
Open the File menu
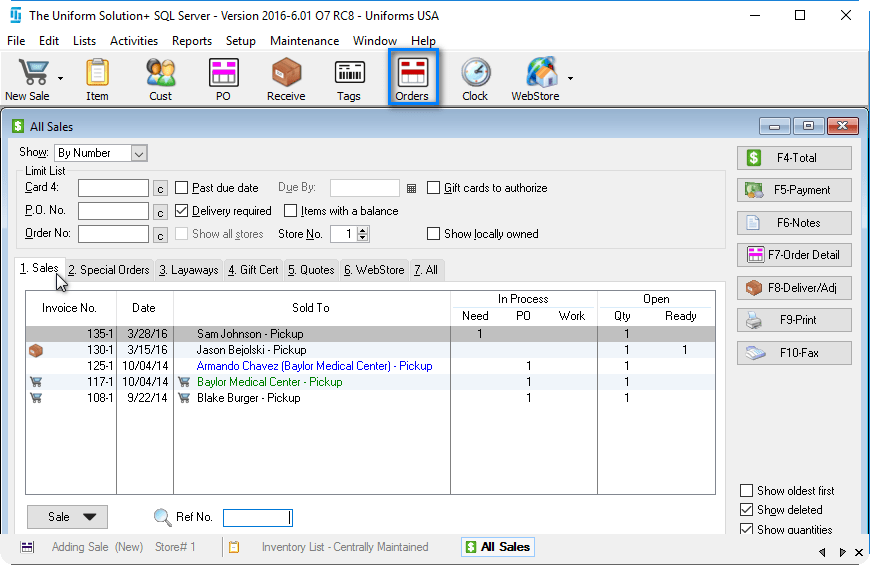[16, 41]
